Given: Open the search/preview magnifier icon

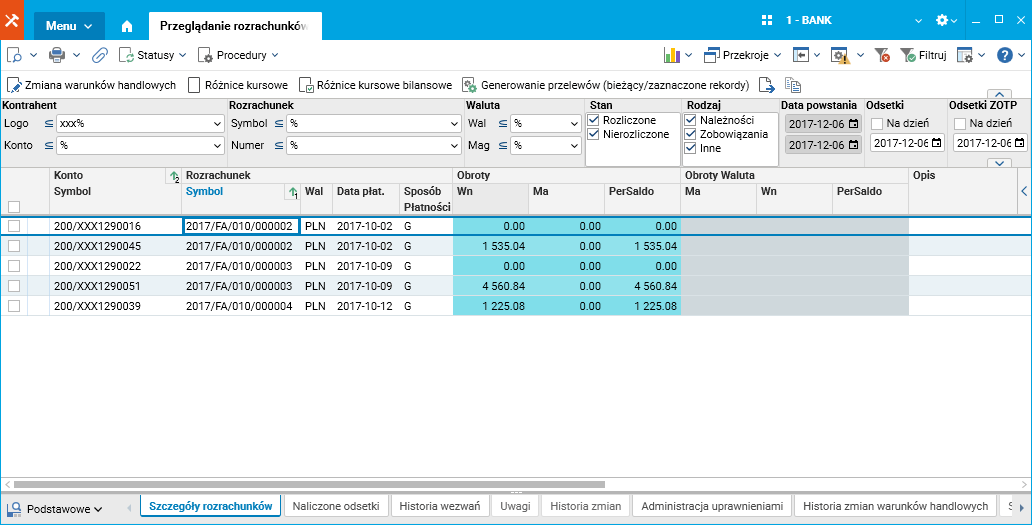Looking at the screenshot, I should point(14,55).
